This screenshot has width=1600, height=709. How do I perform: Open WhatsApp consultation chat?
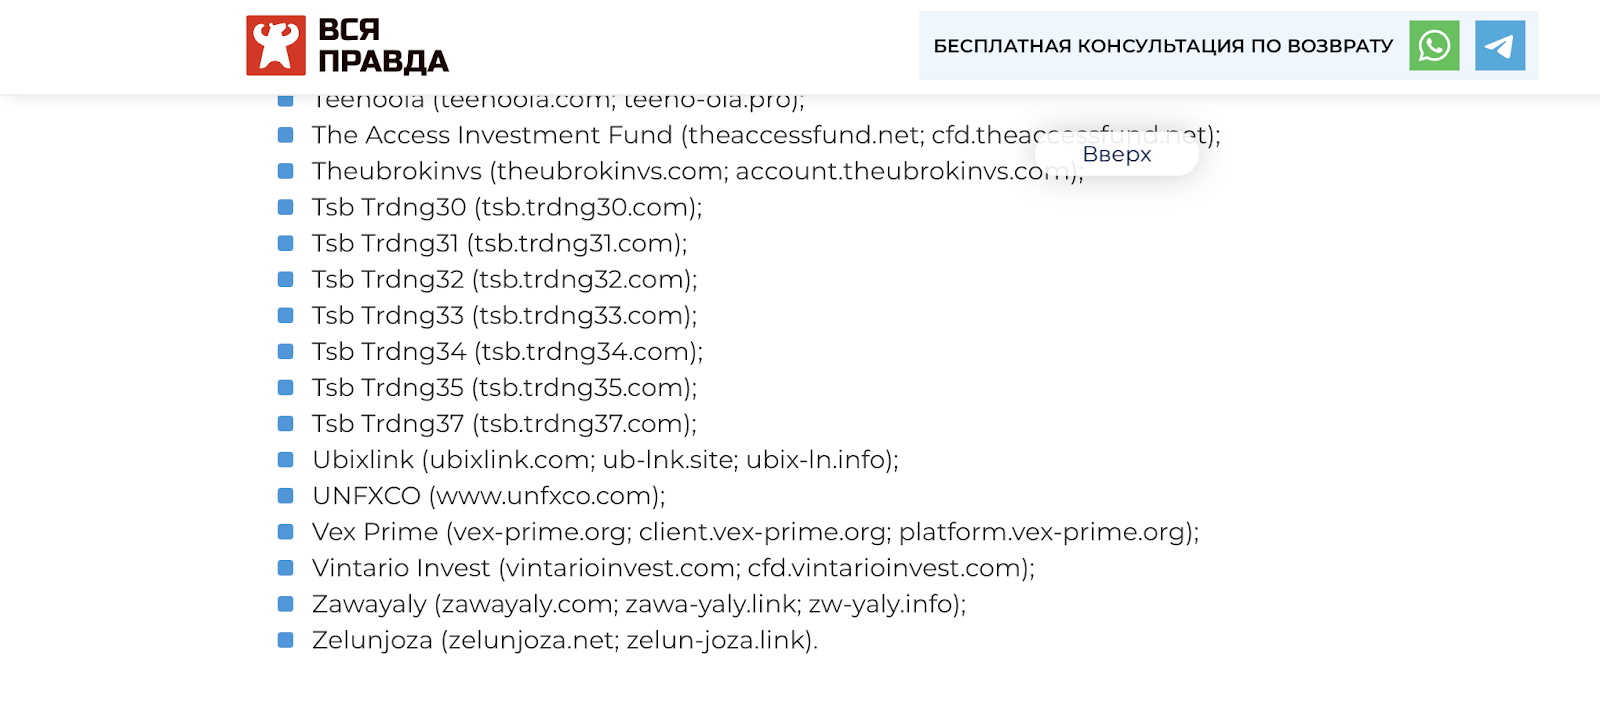click(1434, 46)
